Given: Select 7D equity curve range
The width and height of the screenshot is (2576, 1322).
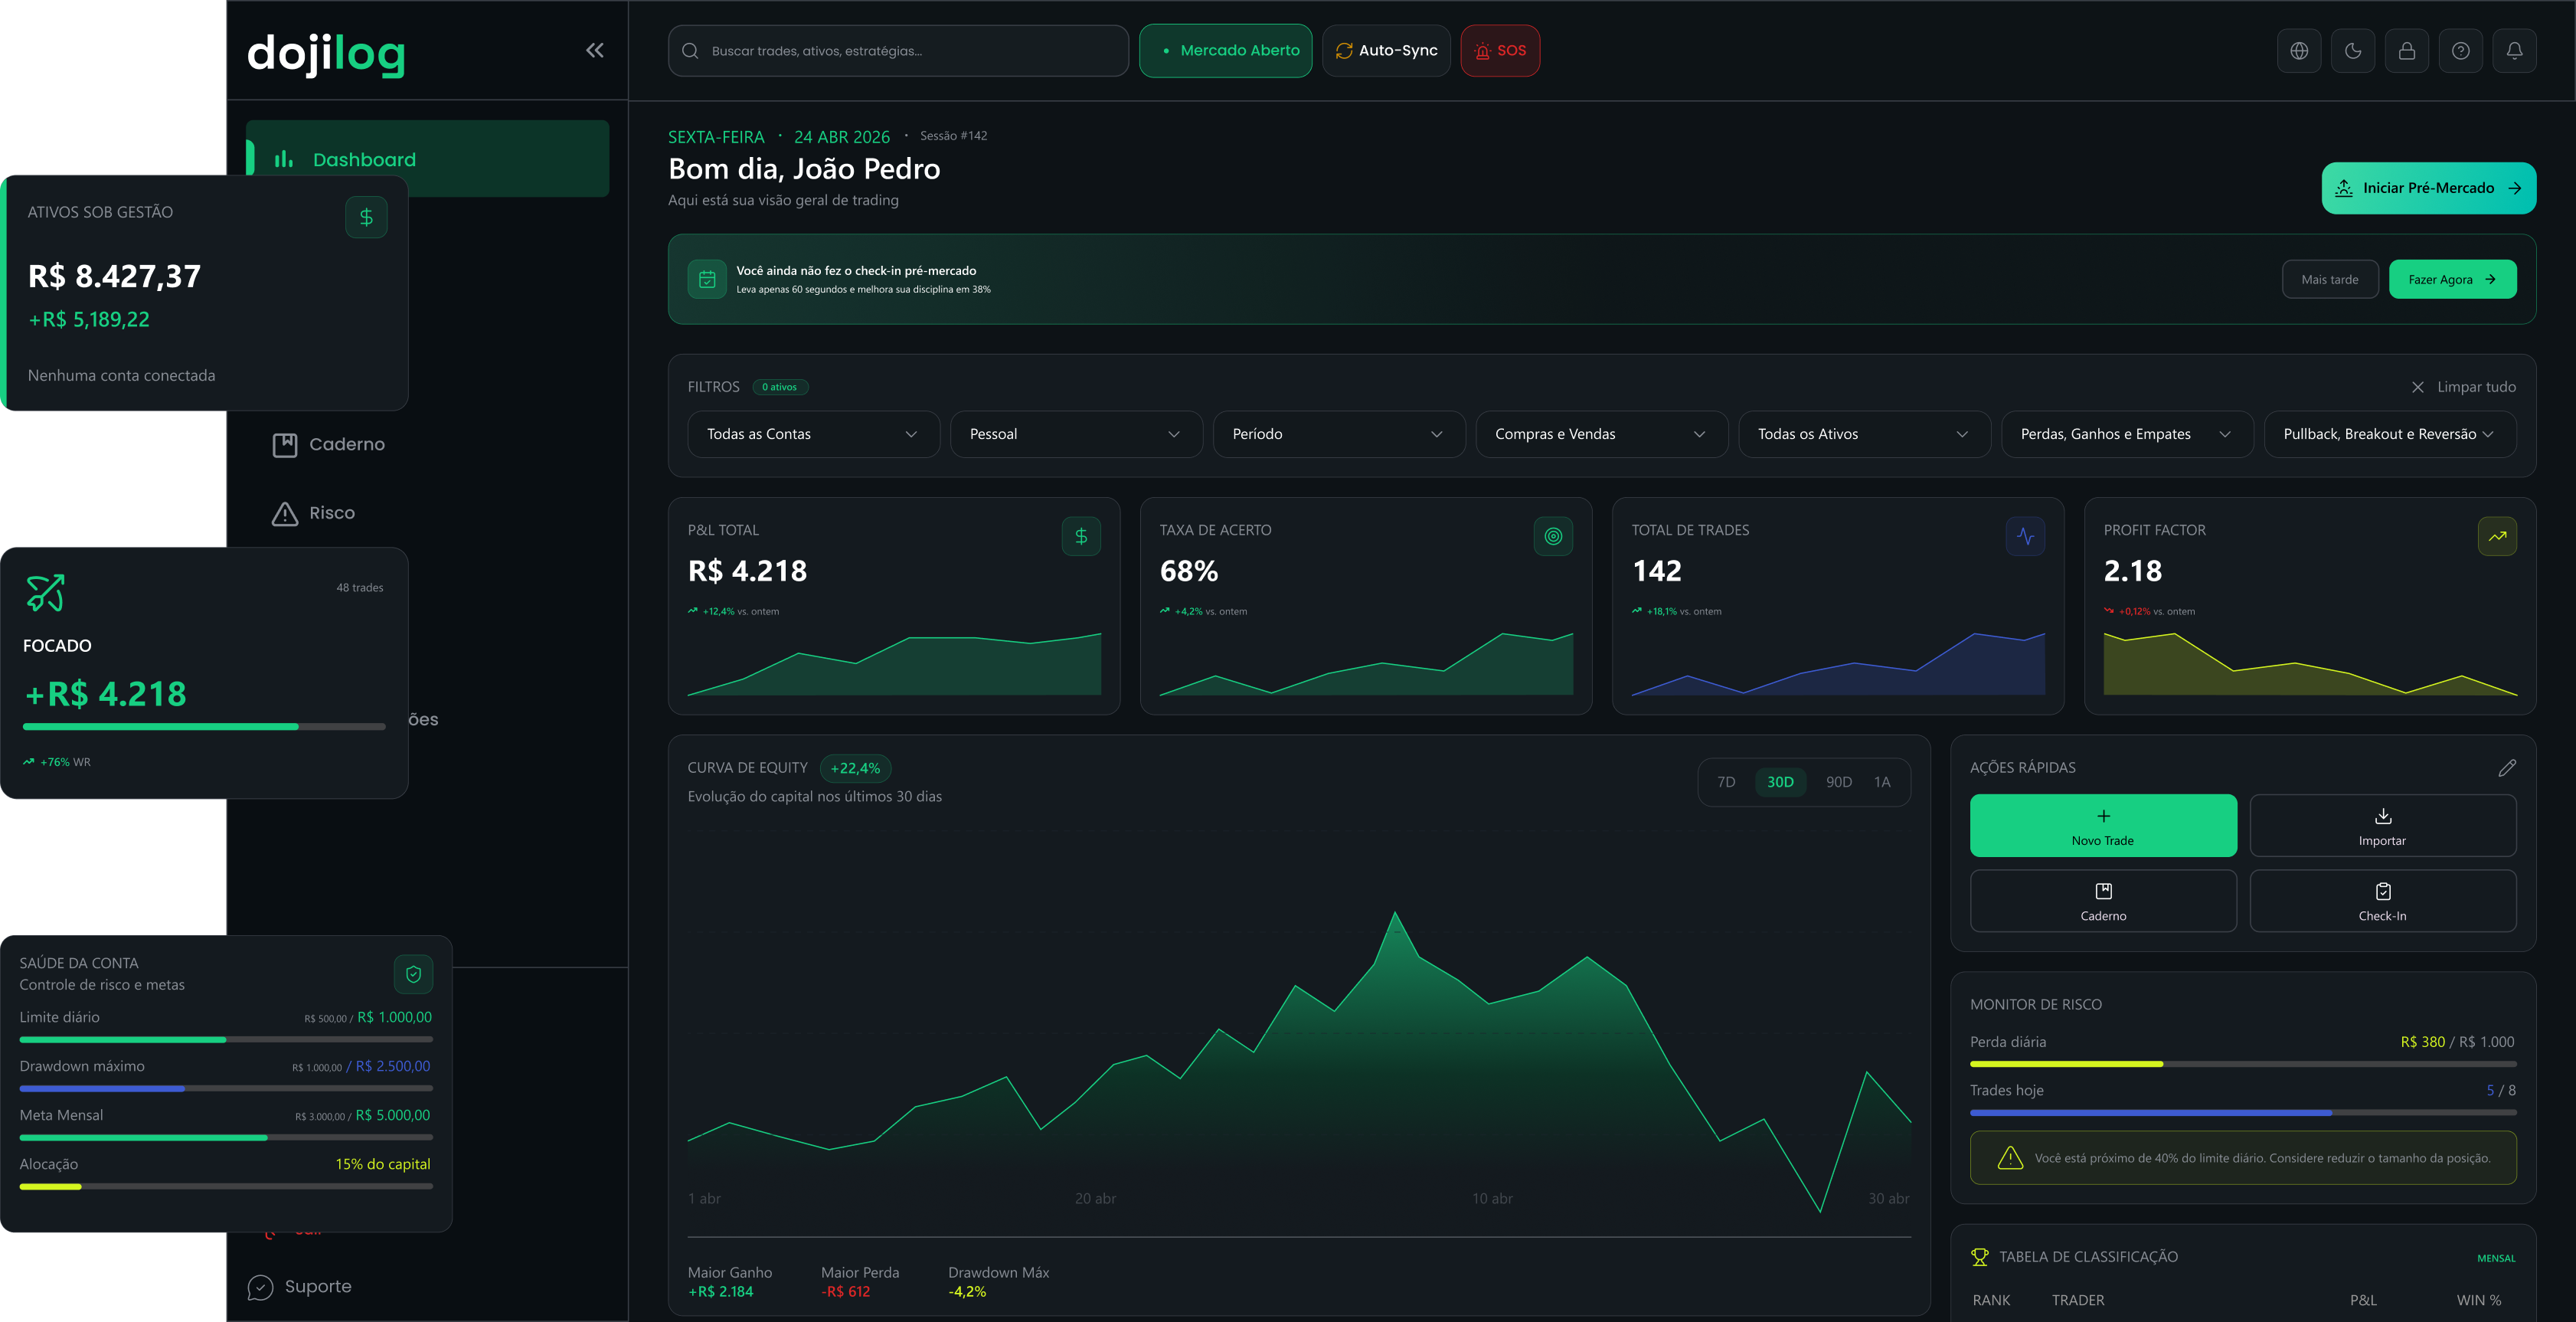Looking at the screenshot, I should [1726, 782].
